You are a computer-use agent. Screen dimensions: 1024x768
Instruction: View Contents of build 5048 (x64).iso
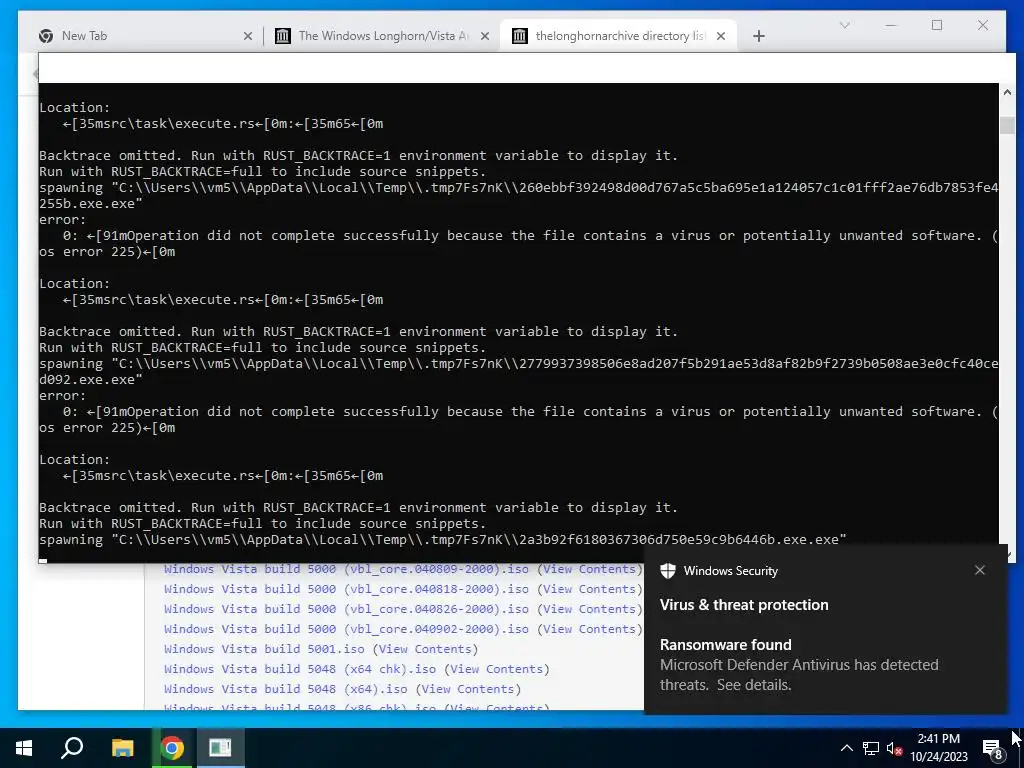468,689
